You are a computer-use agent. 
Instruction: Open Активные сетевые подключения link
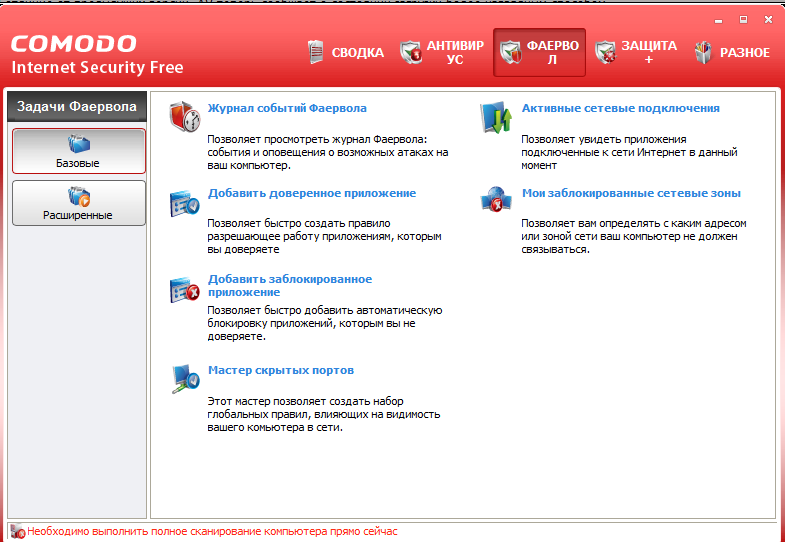pos(621,108)
